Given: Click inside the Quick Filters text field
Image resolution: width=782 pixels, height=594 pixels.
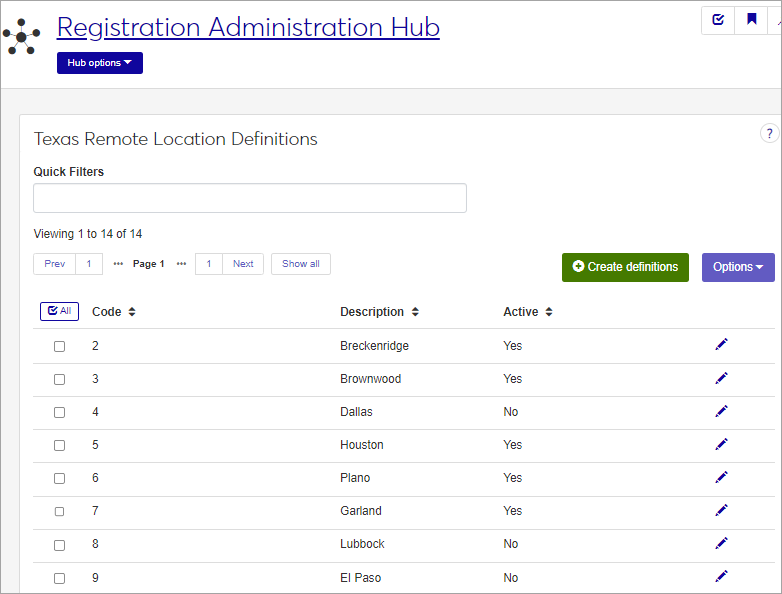Looking at the screenshot, I should point(250,198).
